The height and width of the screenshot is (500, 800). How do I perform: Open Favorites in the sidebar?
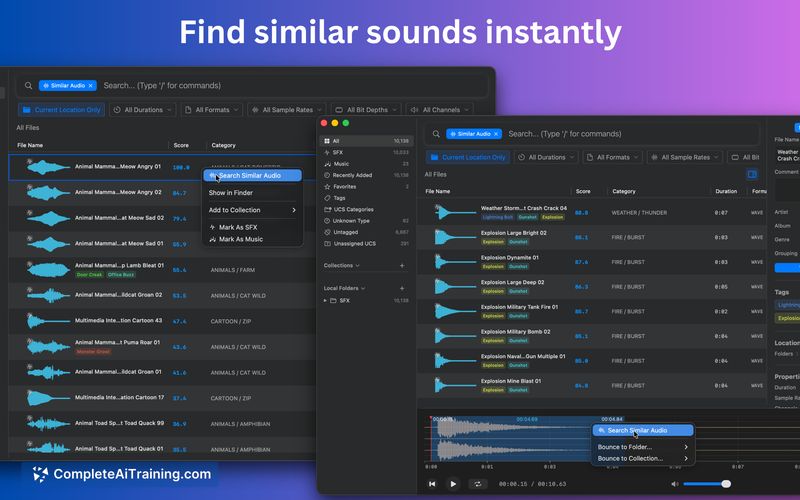tap(366, 187)
